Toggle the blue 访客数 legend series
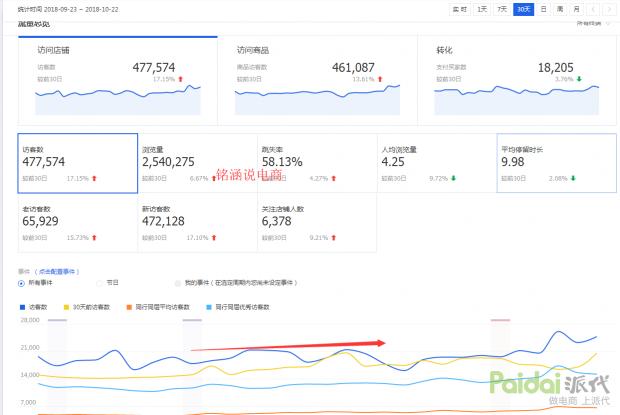 tap(34, 307)
